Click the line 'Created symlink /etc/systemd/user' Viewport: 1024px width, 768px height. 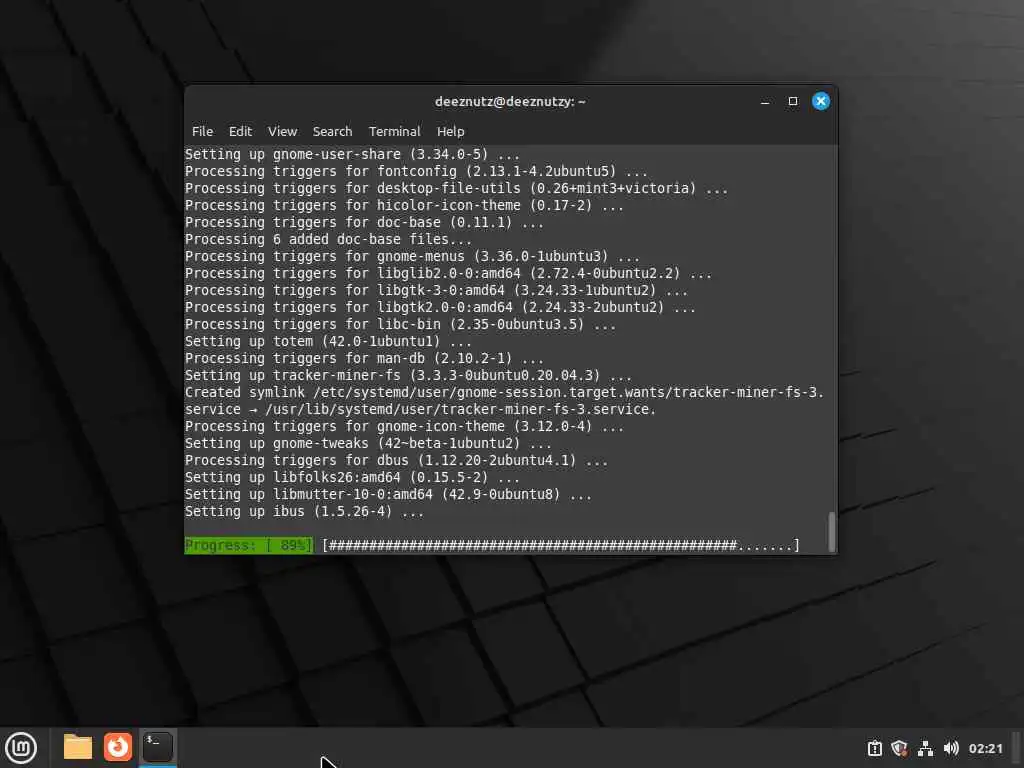[x=505, y=392]
